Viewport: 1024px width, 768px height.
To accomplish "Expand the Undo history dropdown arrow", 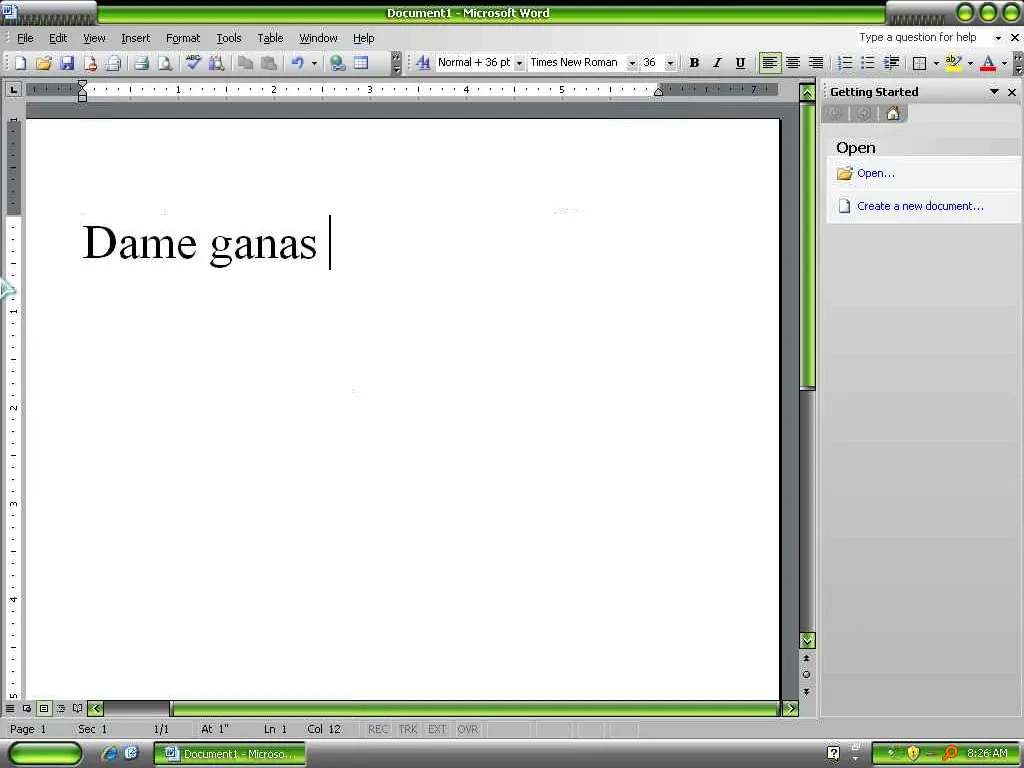I will (x=314, y=63).
